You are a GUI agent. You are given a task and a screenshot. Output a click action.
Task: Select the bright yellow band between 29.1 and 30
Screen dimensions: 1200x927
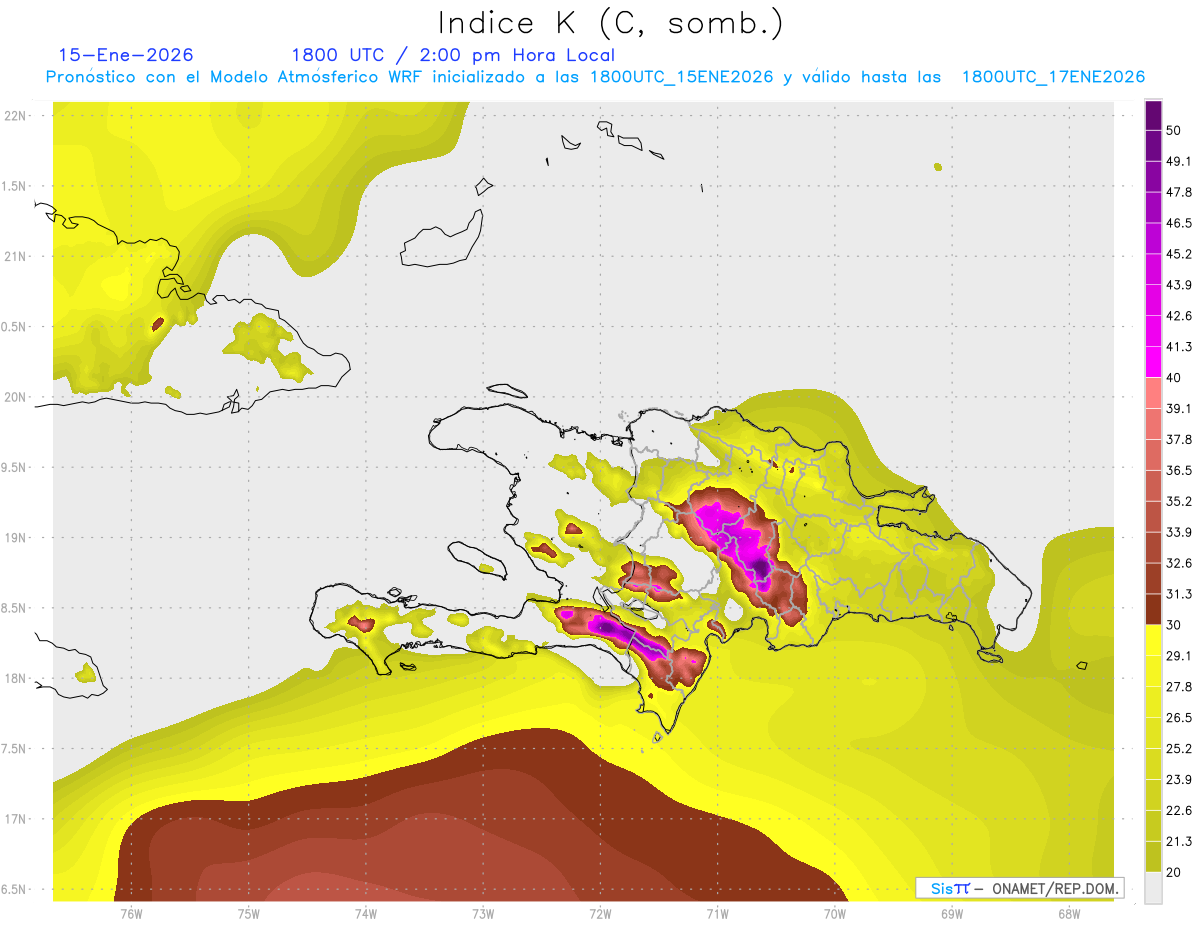pyautogui.click(x=1153, y=640)
